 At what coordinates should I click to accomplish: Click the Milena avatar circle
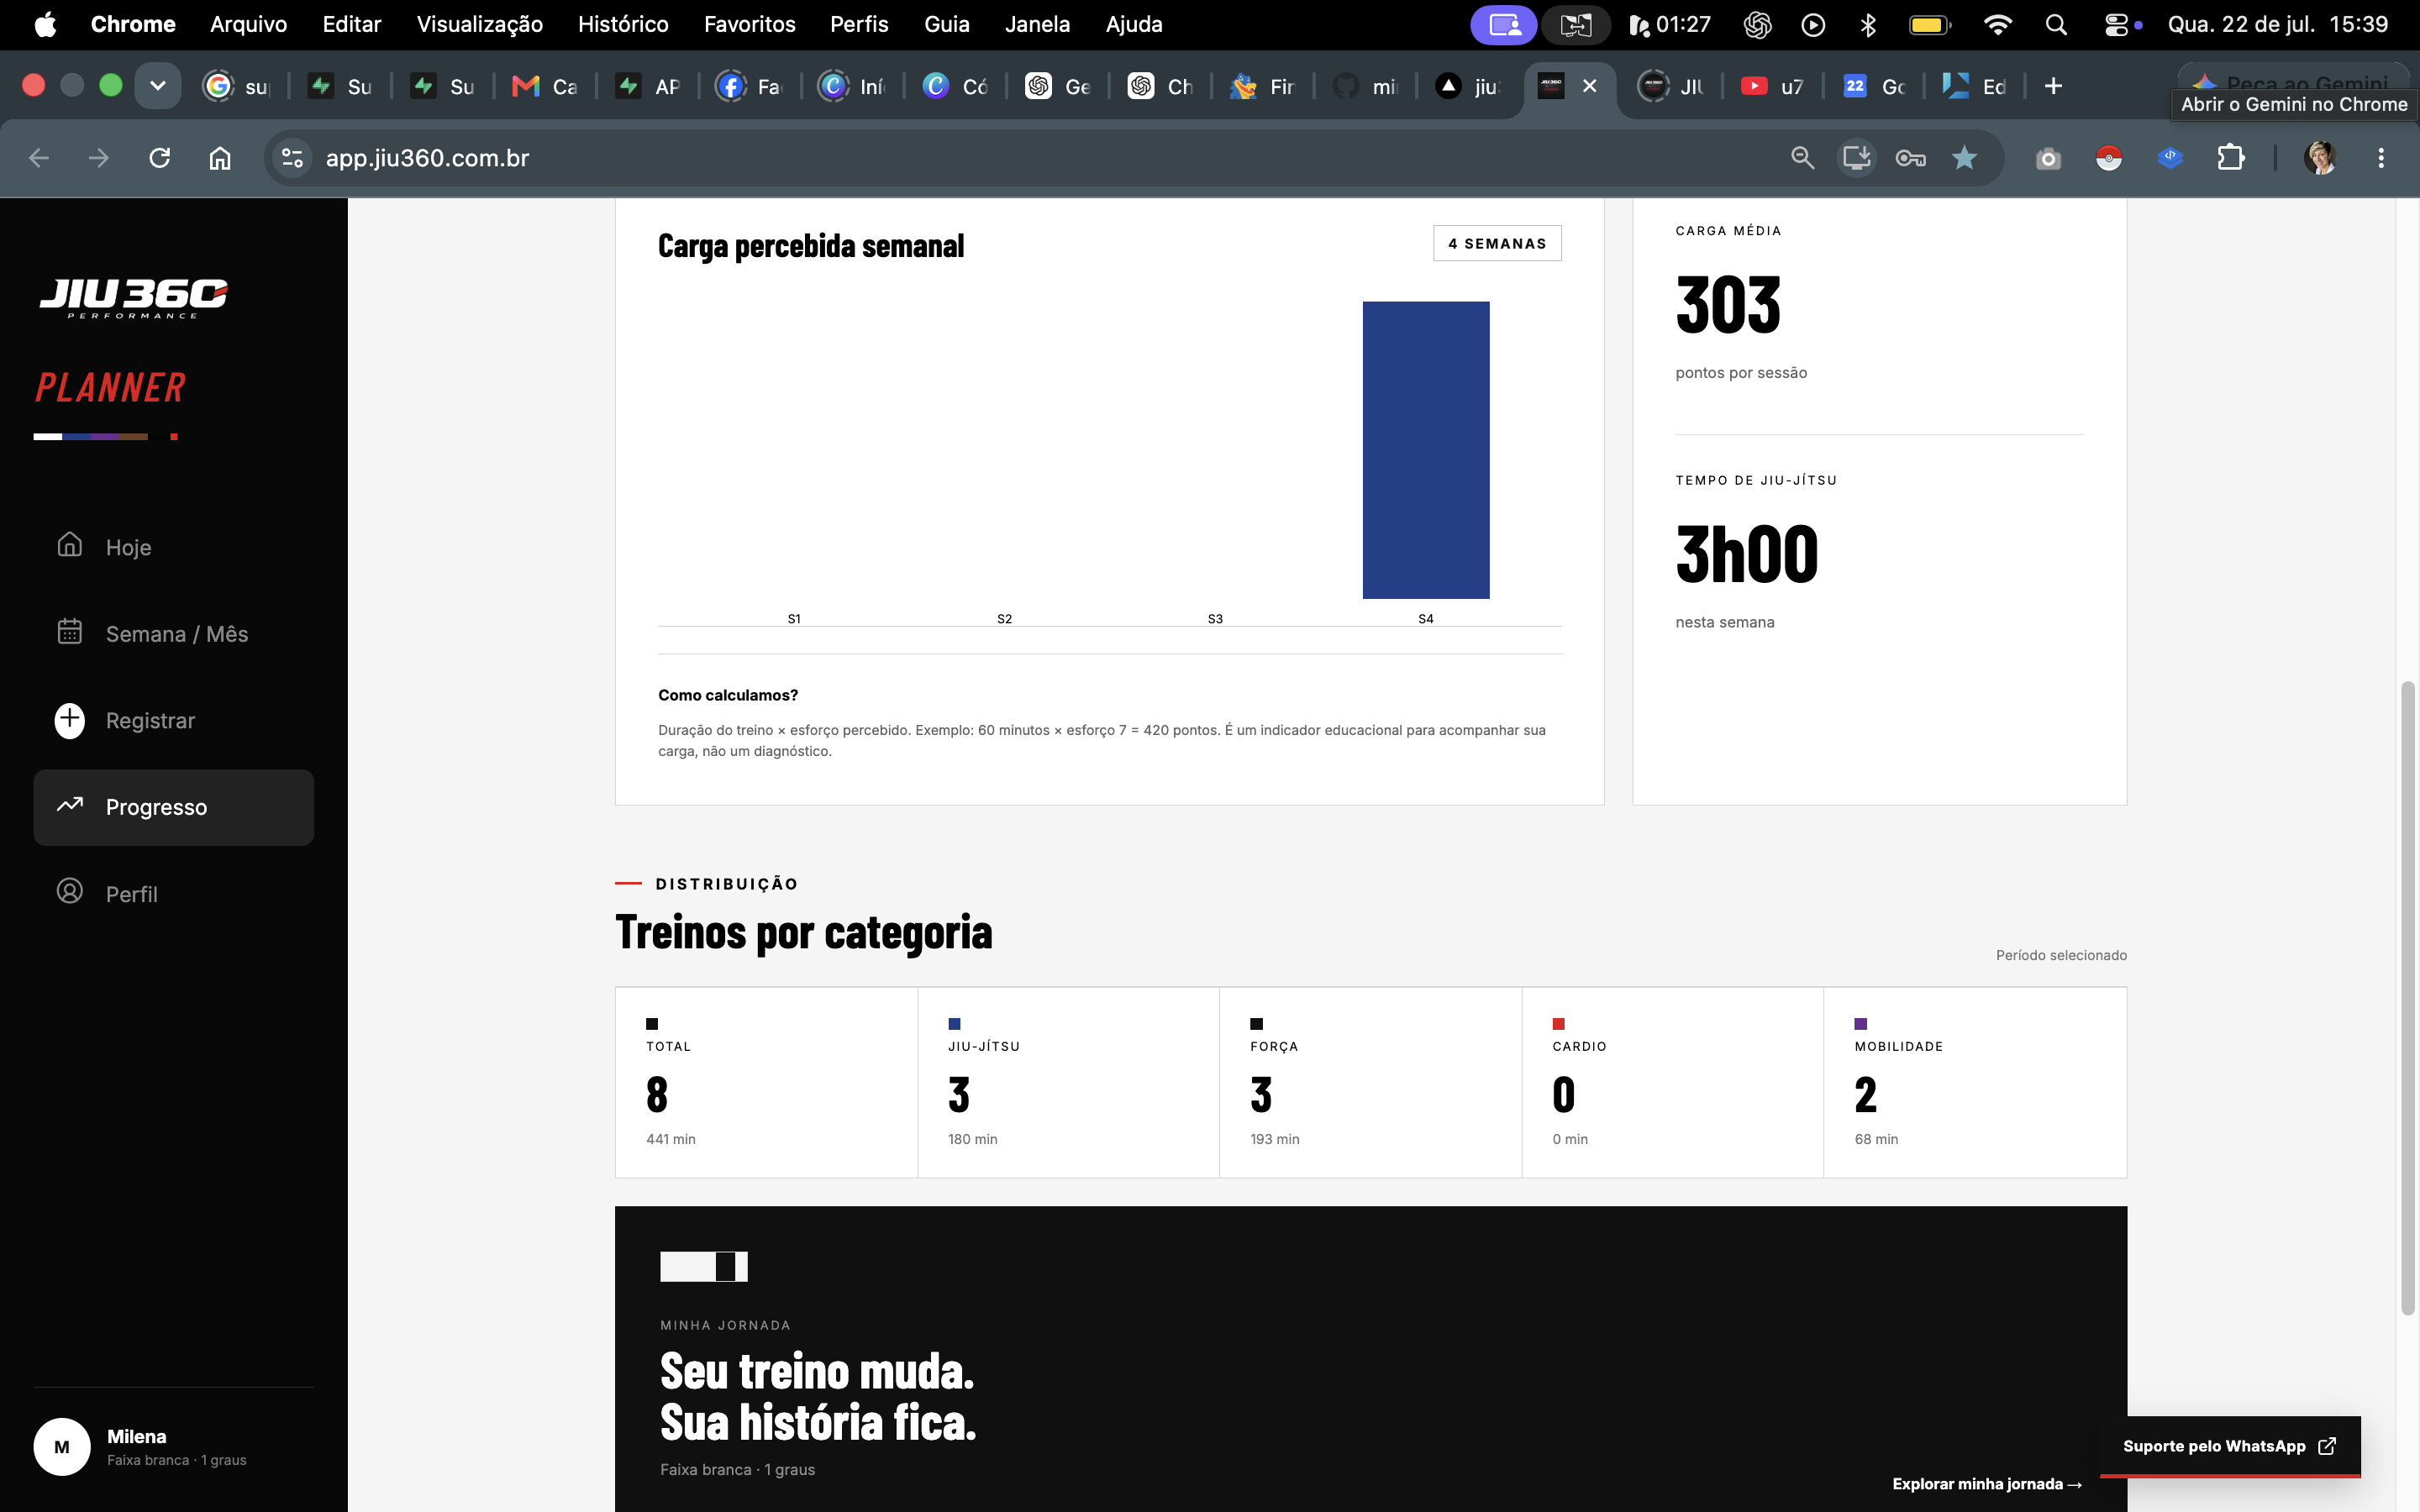(x=62, y=1446)
